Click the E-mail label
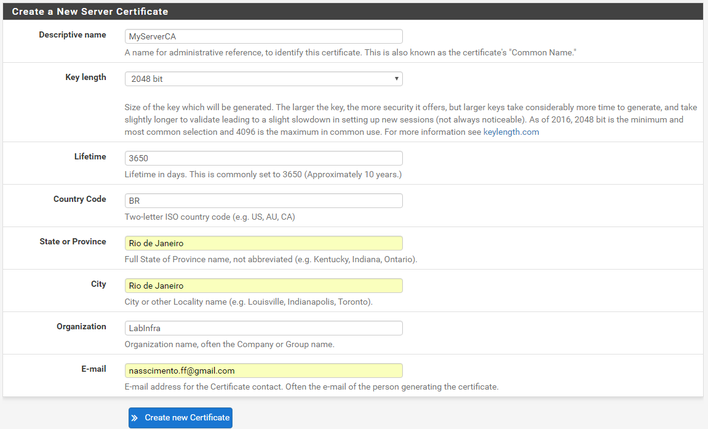 pos(94,369)
